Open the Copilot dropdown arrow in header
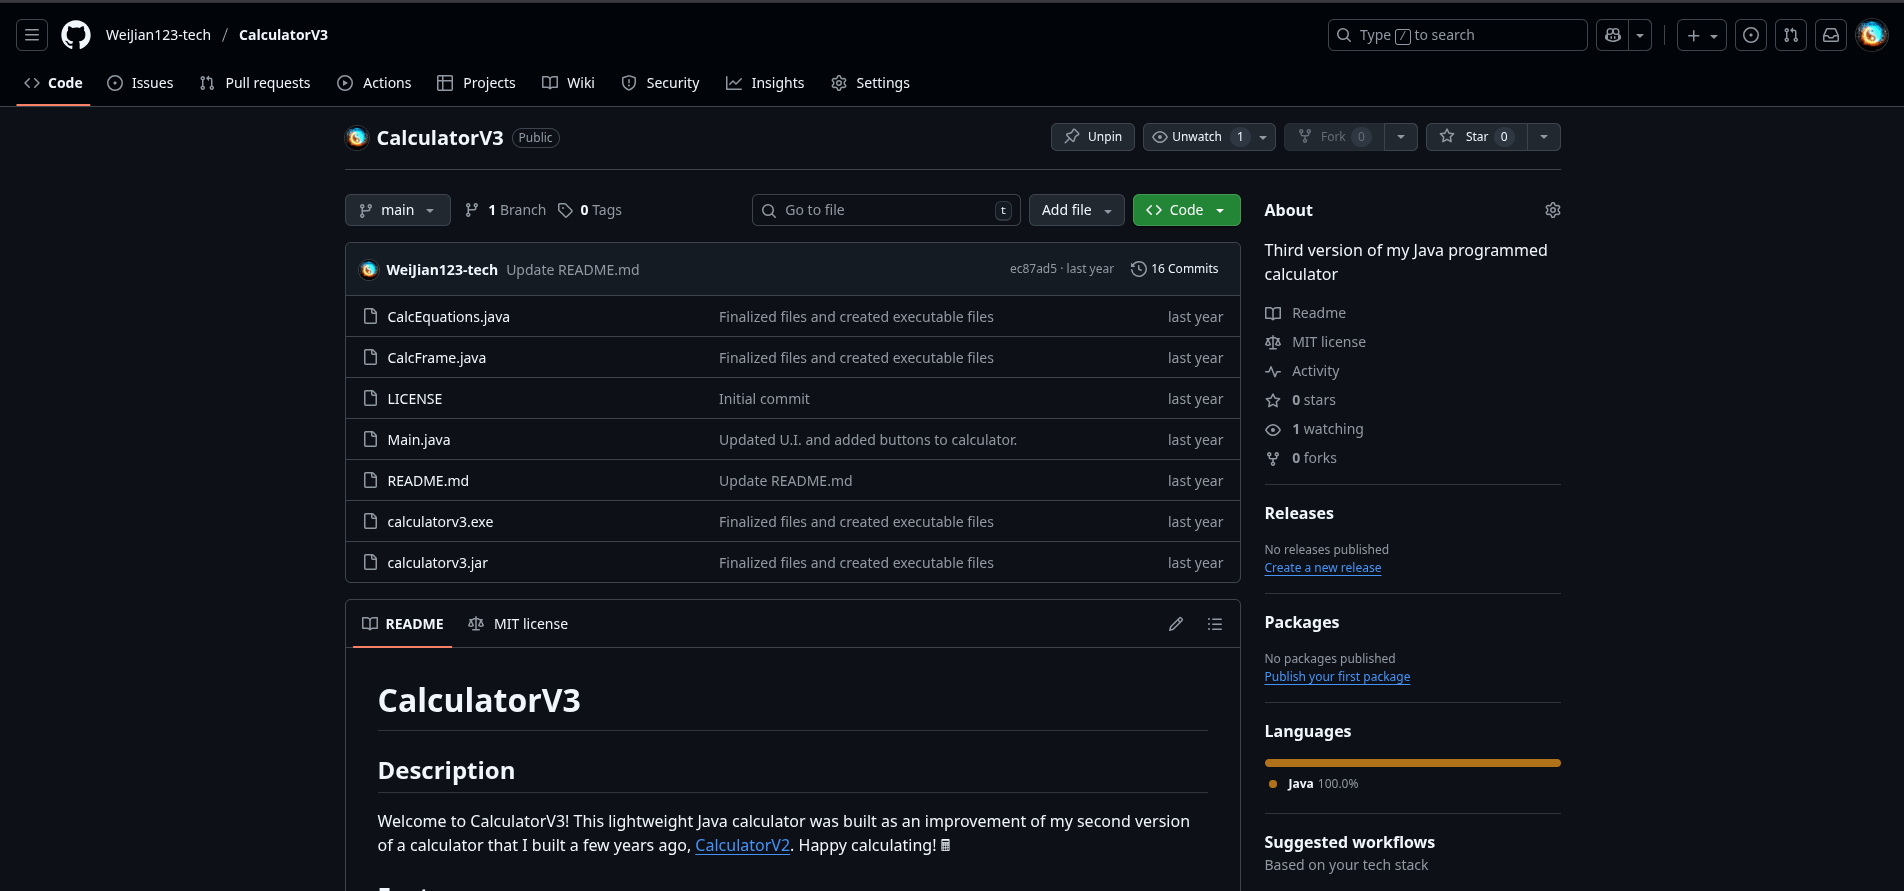Screen dimensions: 1904x891 point(1640,35)
